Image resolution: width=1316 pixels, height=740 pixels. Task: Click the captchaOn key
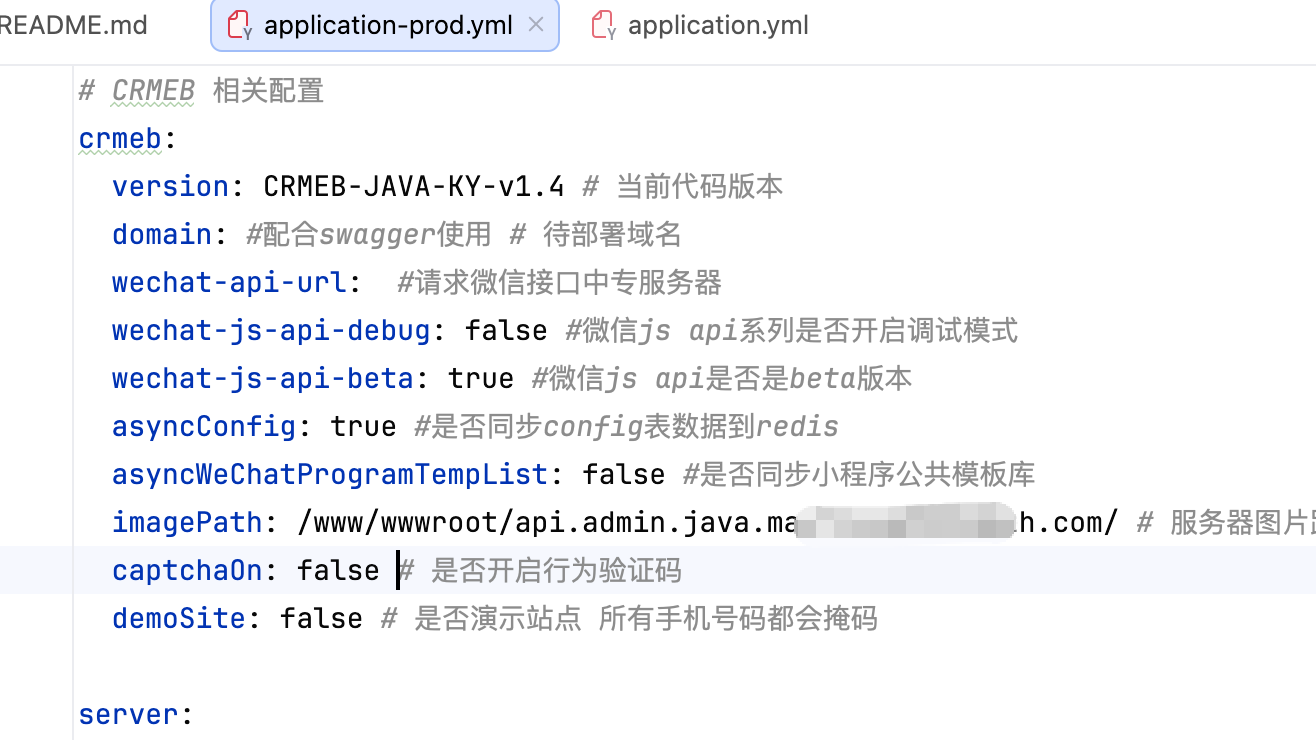[187, 570]
